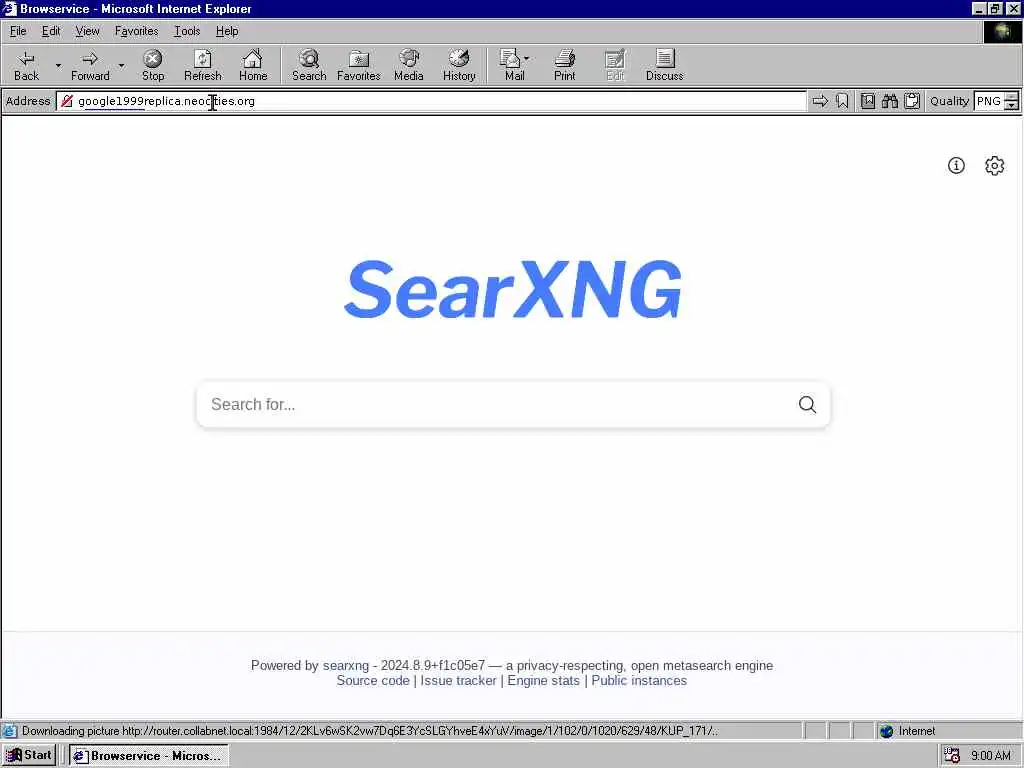Increase Quality using the up spinner arrow
This screenshot has width=1024, height=768.
tap(1012, 97)
